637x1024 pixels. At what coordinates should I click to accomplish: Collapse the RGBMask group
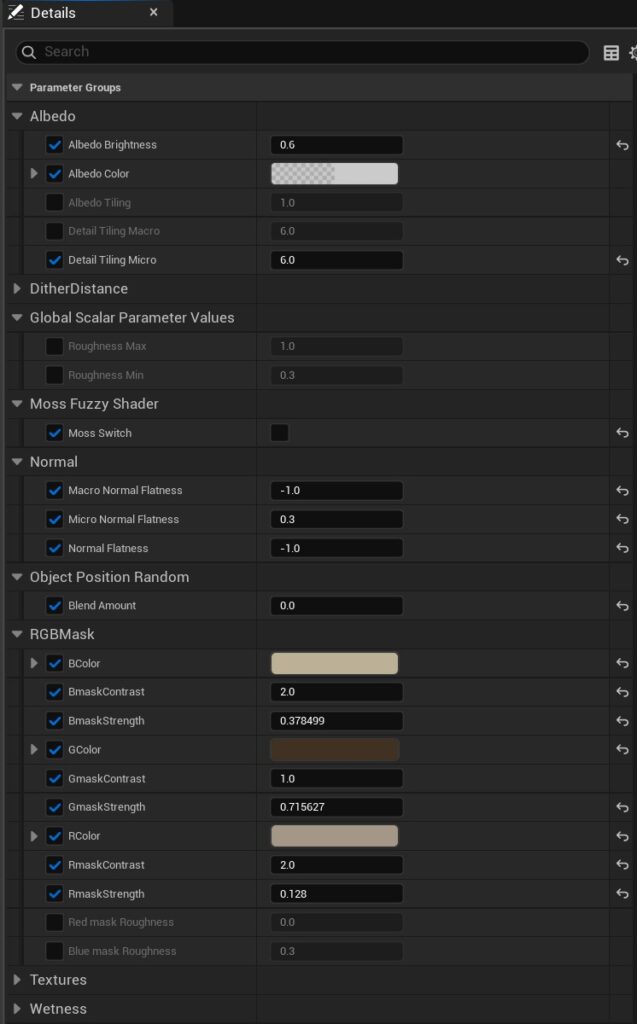(15, 634)
